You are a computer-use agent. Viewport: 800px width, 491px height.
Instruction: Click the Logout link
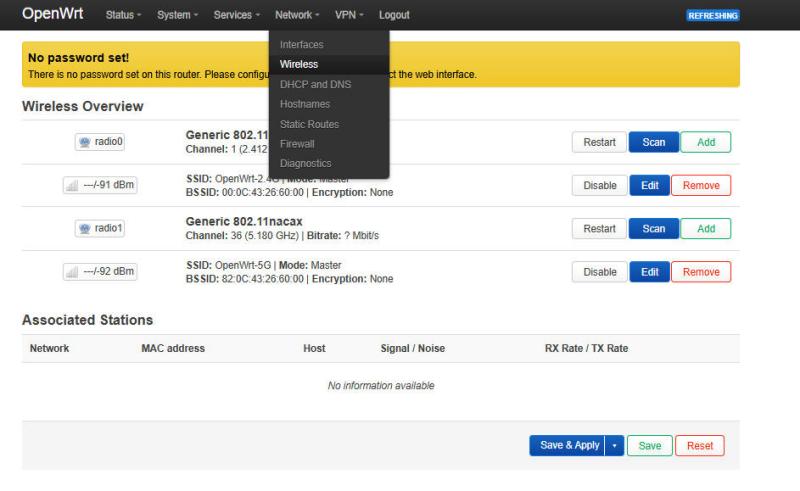click(x=394, y=15)
